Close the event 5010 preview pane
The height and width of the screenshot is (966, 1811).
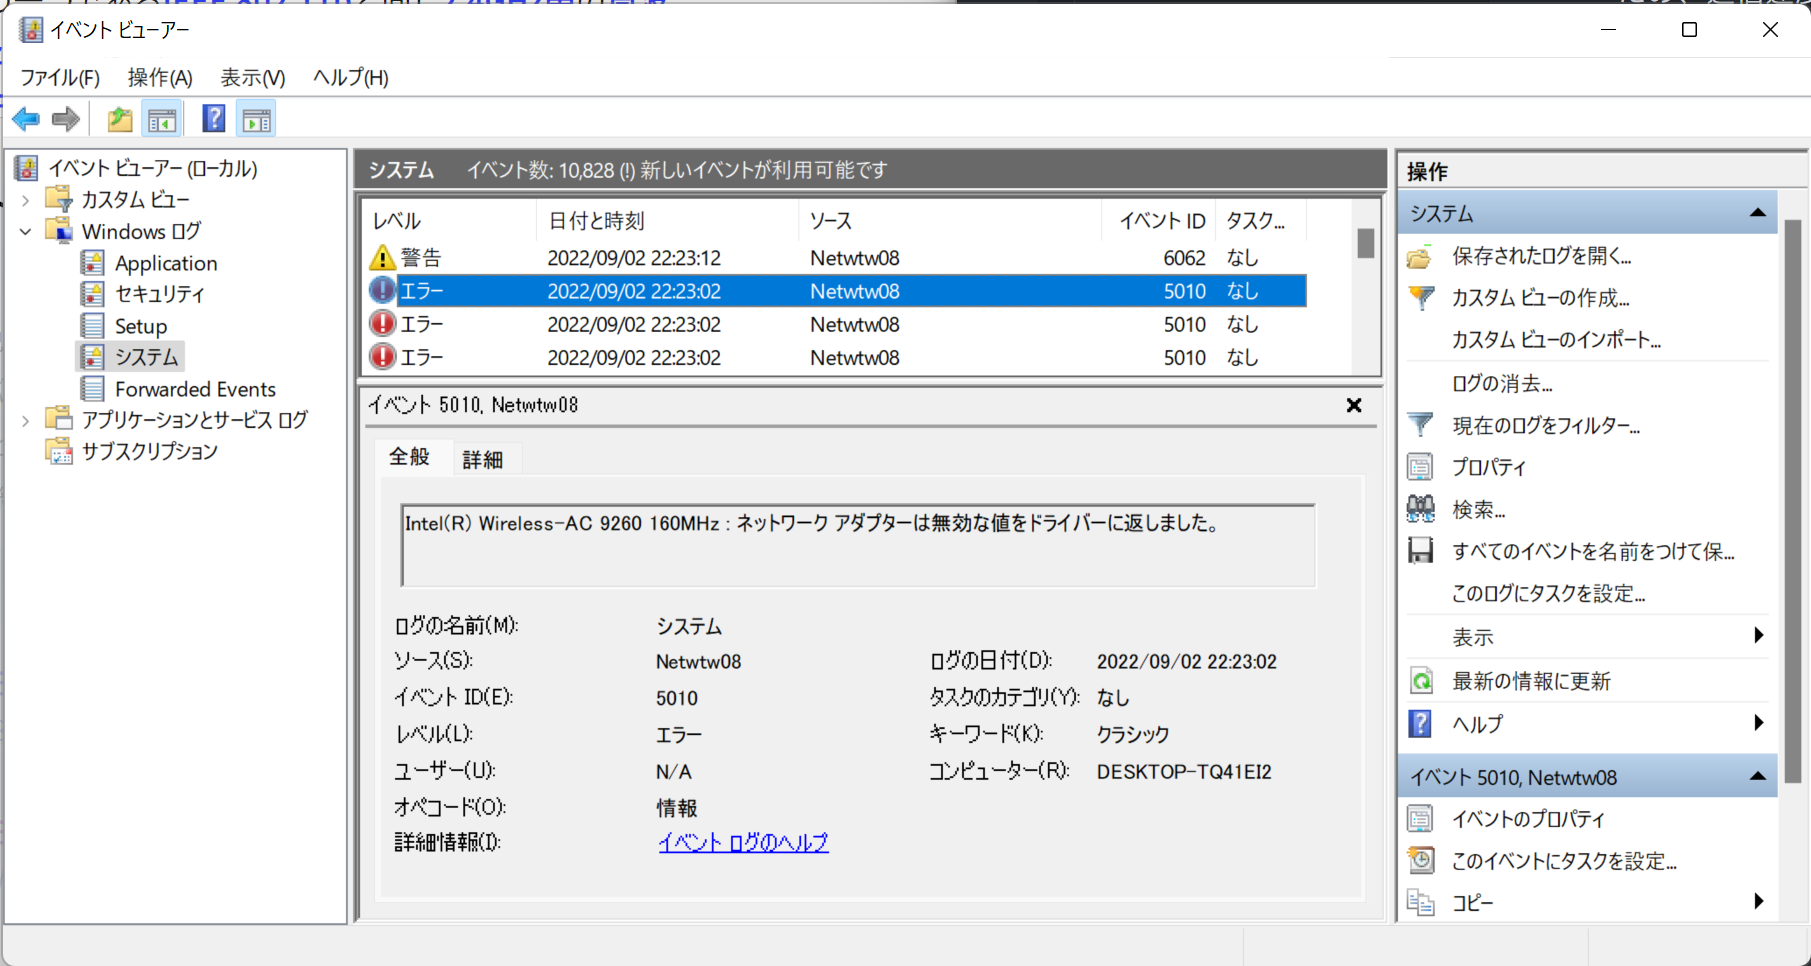pos(1354,405)
